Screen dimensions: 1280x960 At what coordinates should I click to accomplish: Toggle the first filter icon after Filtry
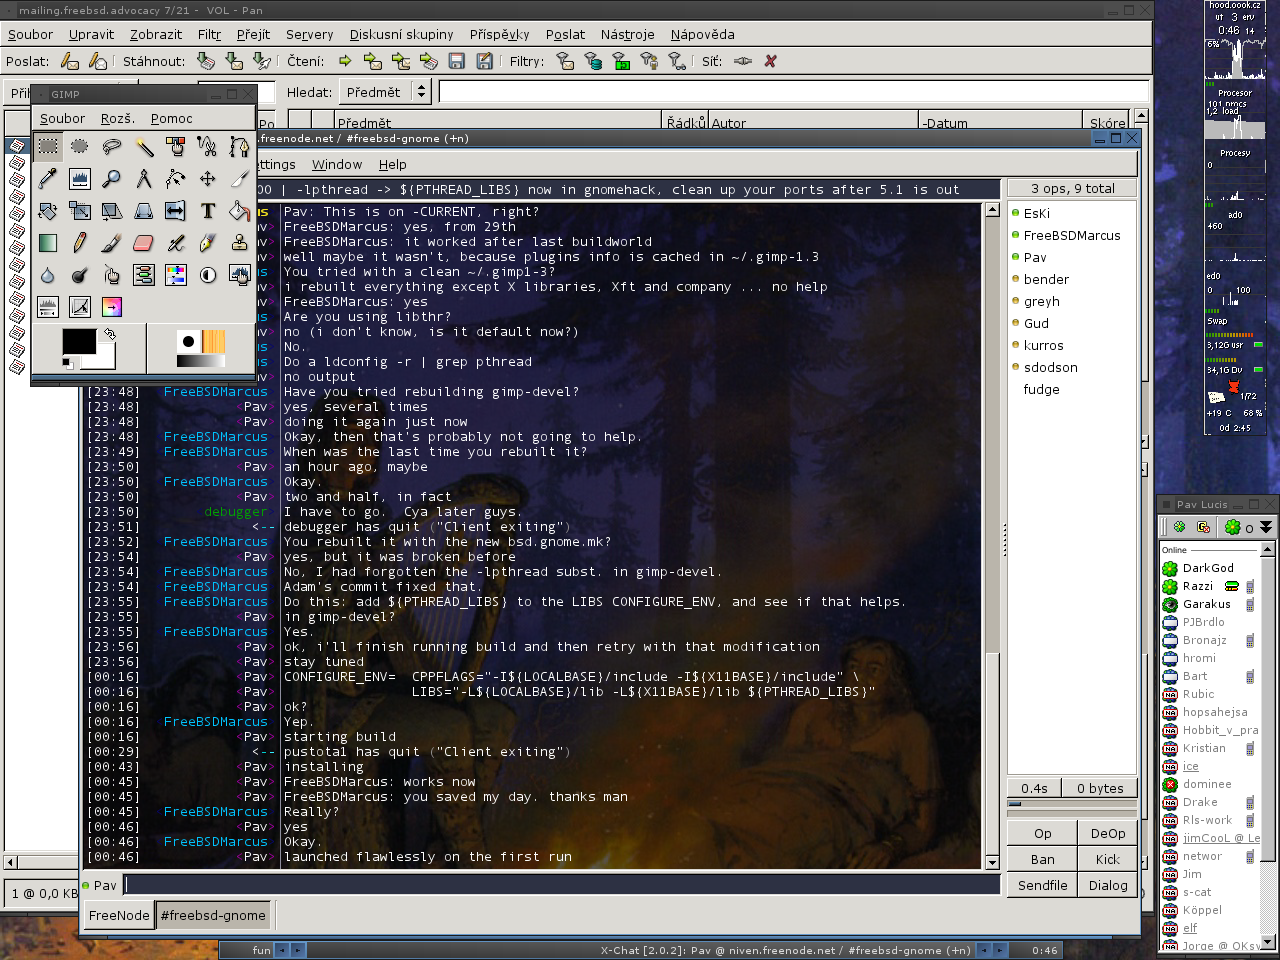pyautogui.click(x=565, y=61)
